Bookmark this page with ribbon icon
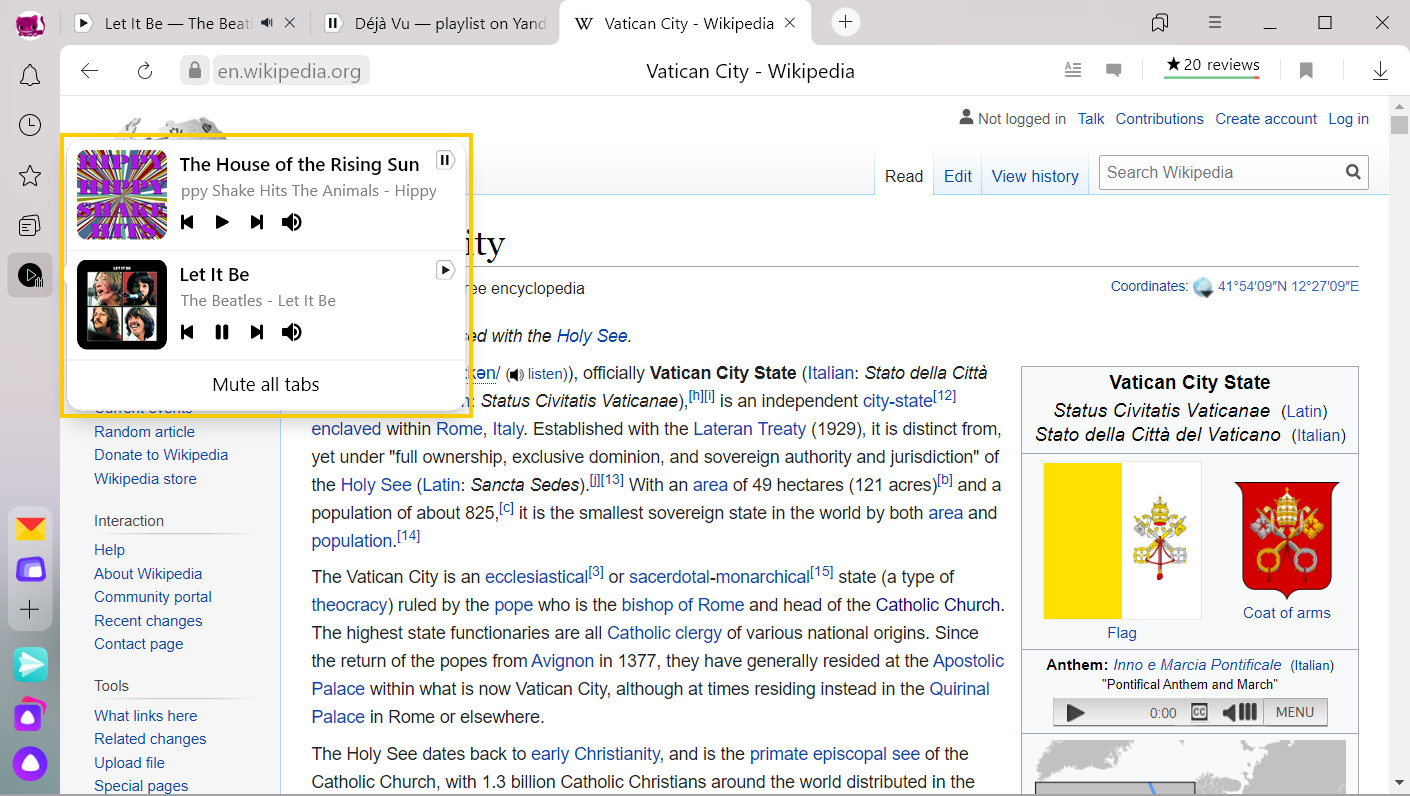 coord(1306,70)
